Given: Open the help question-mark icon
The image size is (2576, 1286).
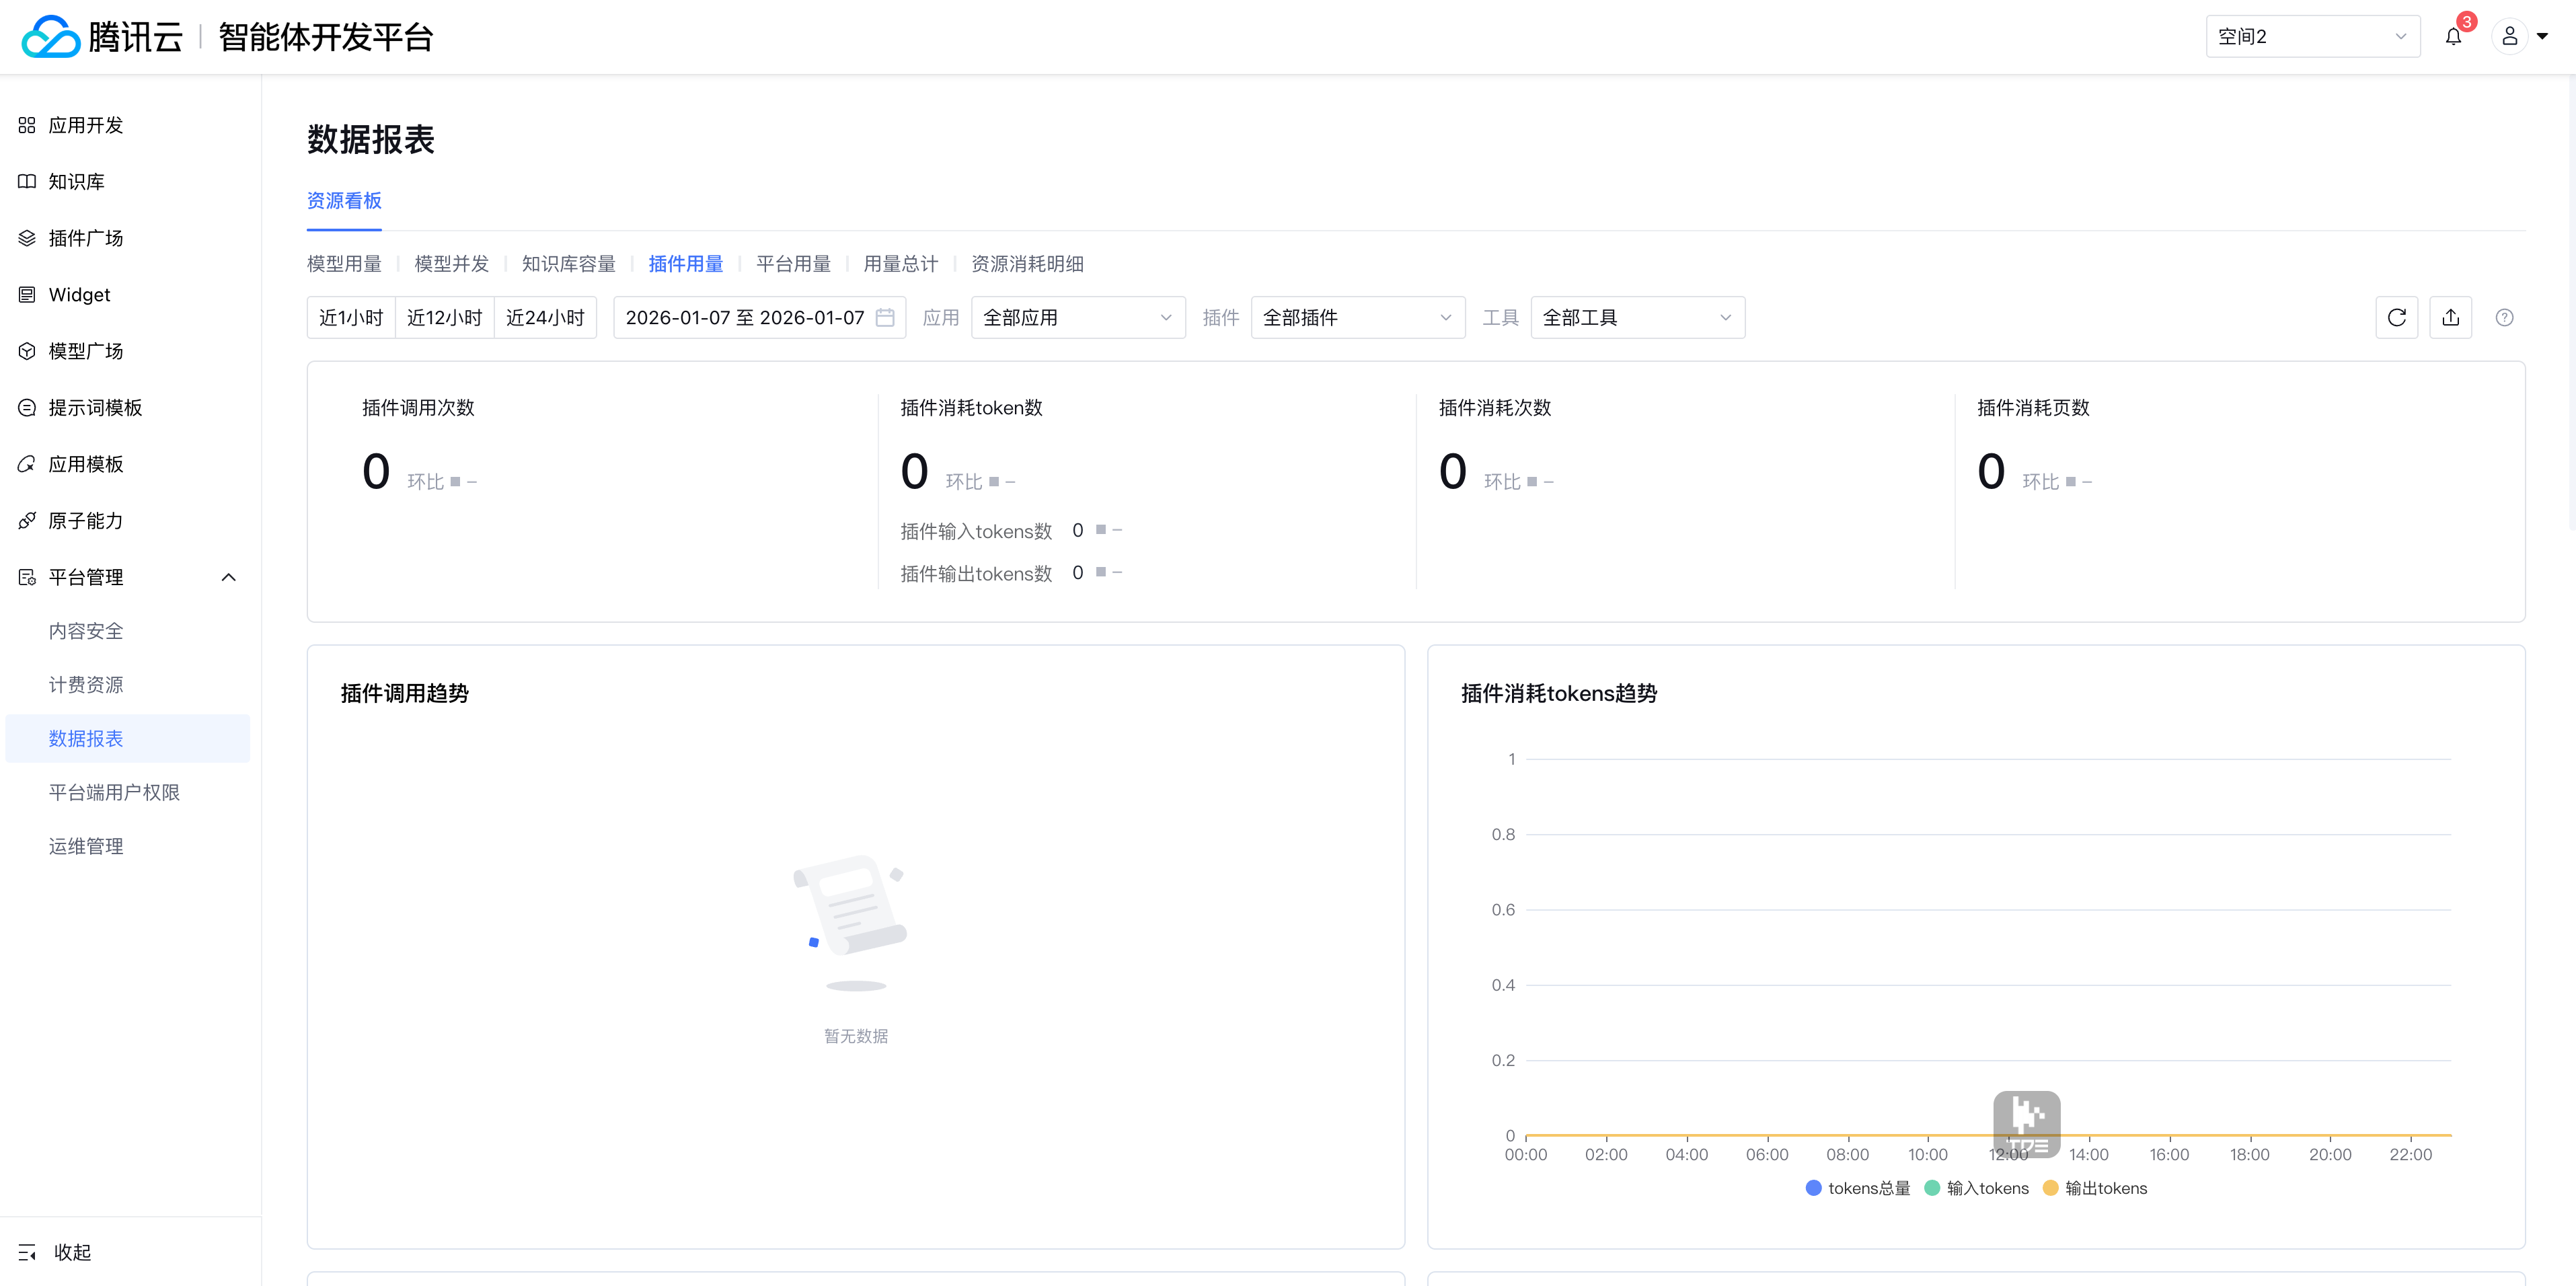Looking at the screenshot, I should click(x=2504, y=318).
